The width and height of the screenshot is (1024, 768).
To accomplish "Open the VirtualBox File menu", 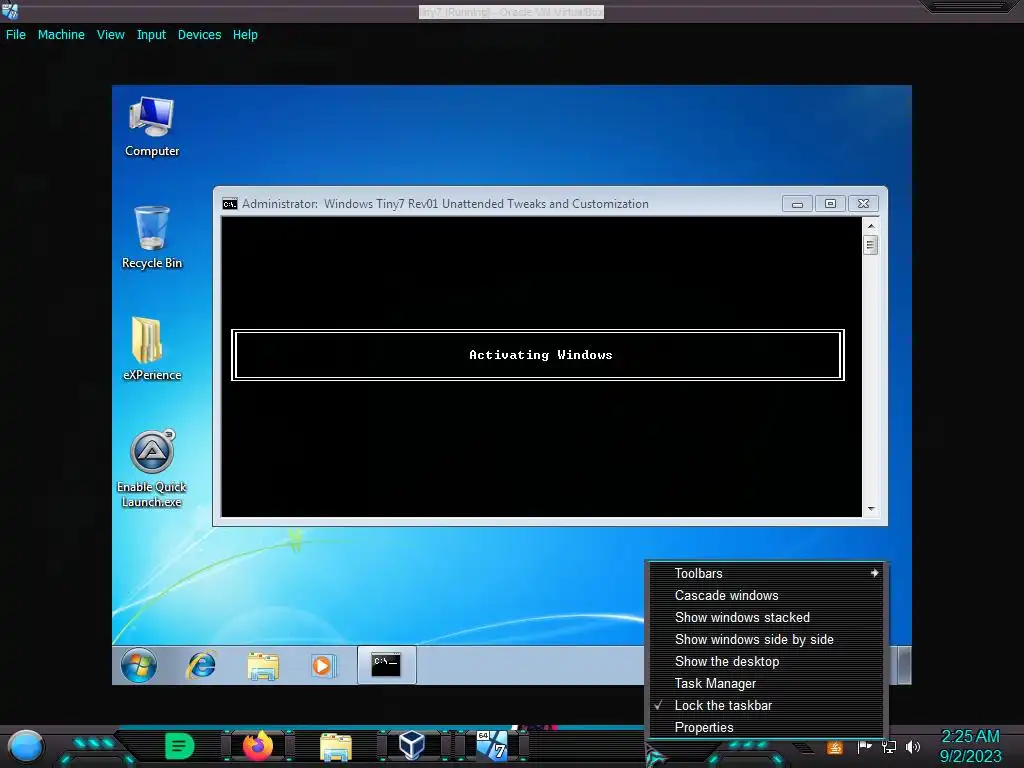I will coord(16,35).
